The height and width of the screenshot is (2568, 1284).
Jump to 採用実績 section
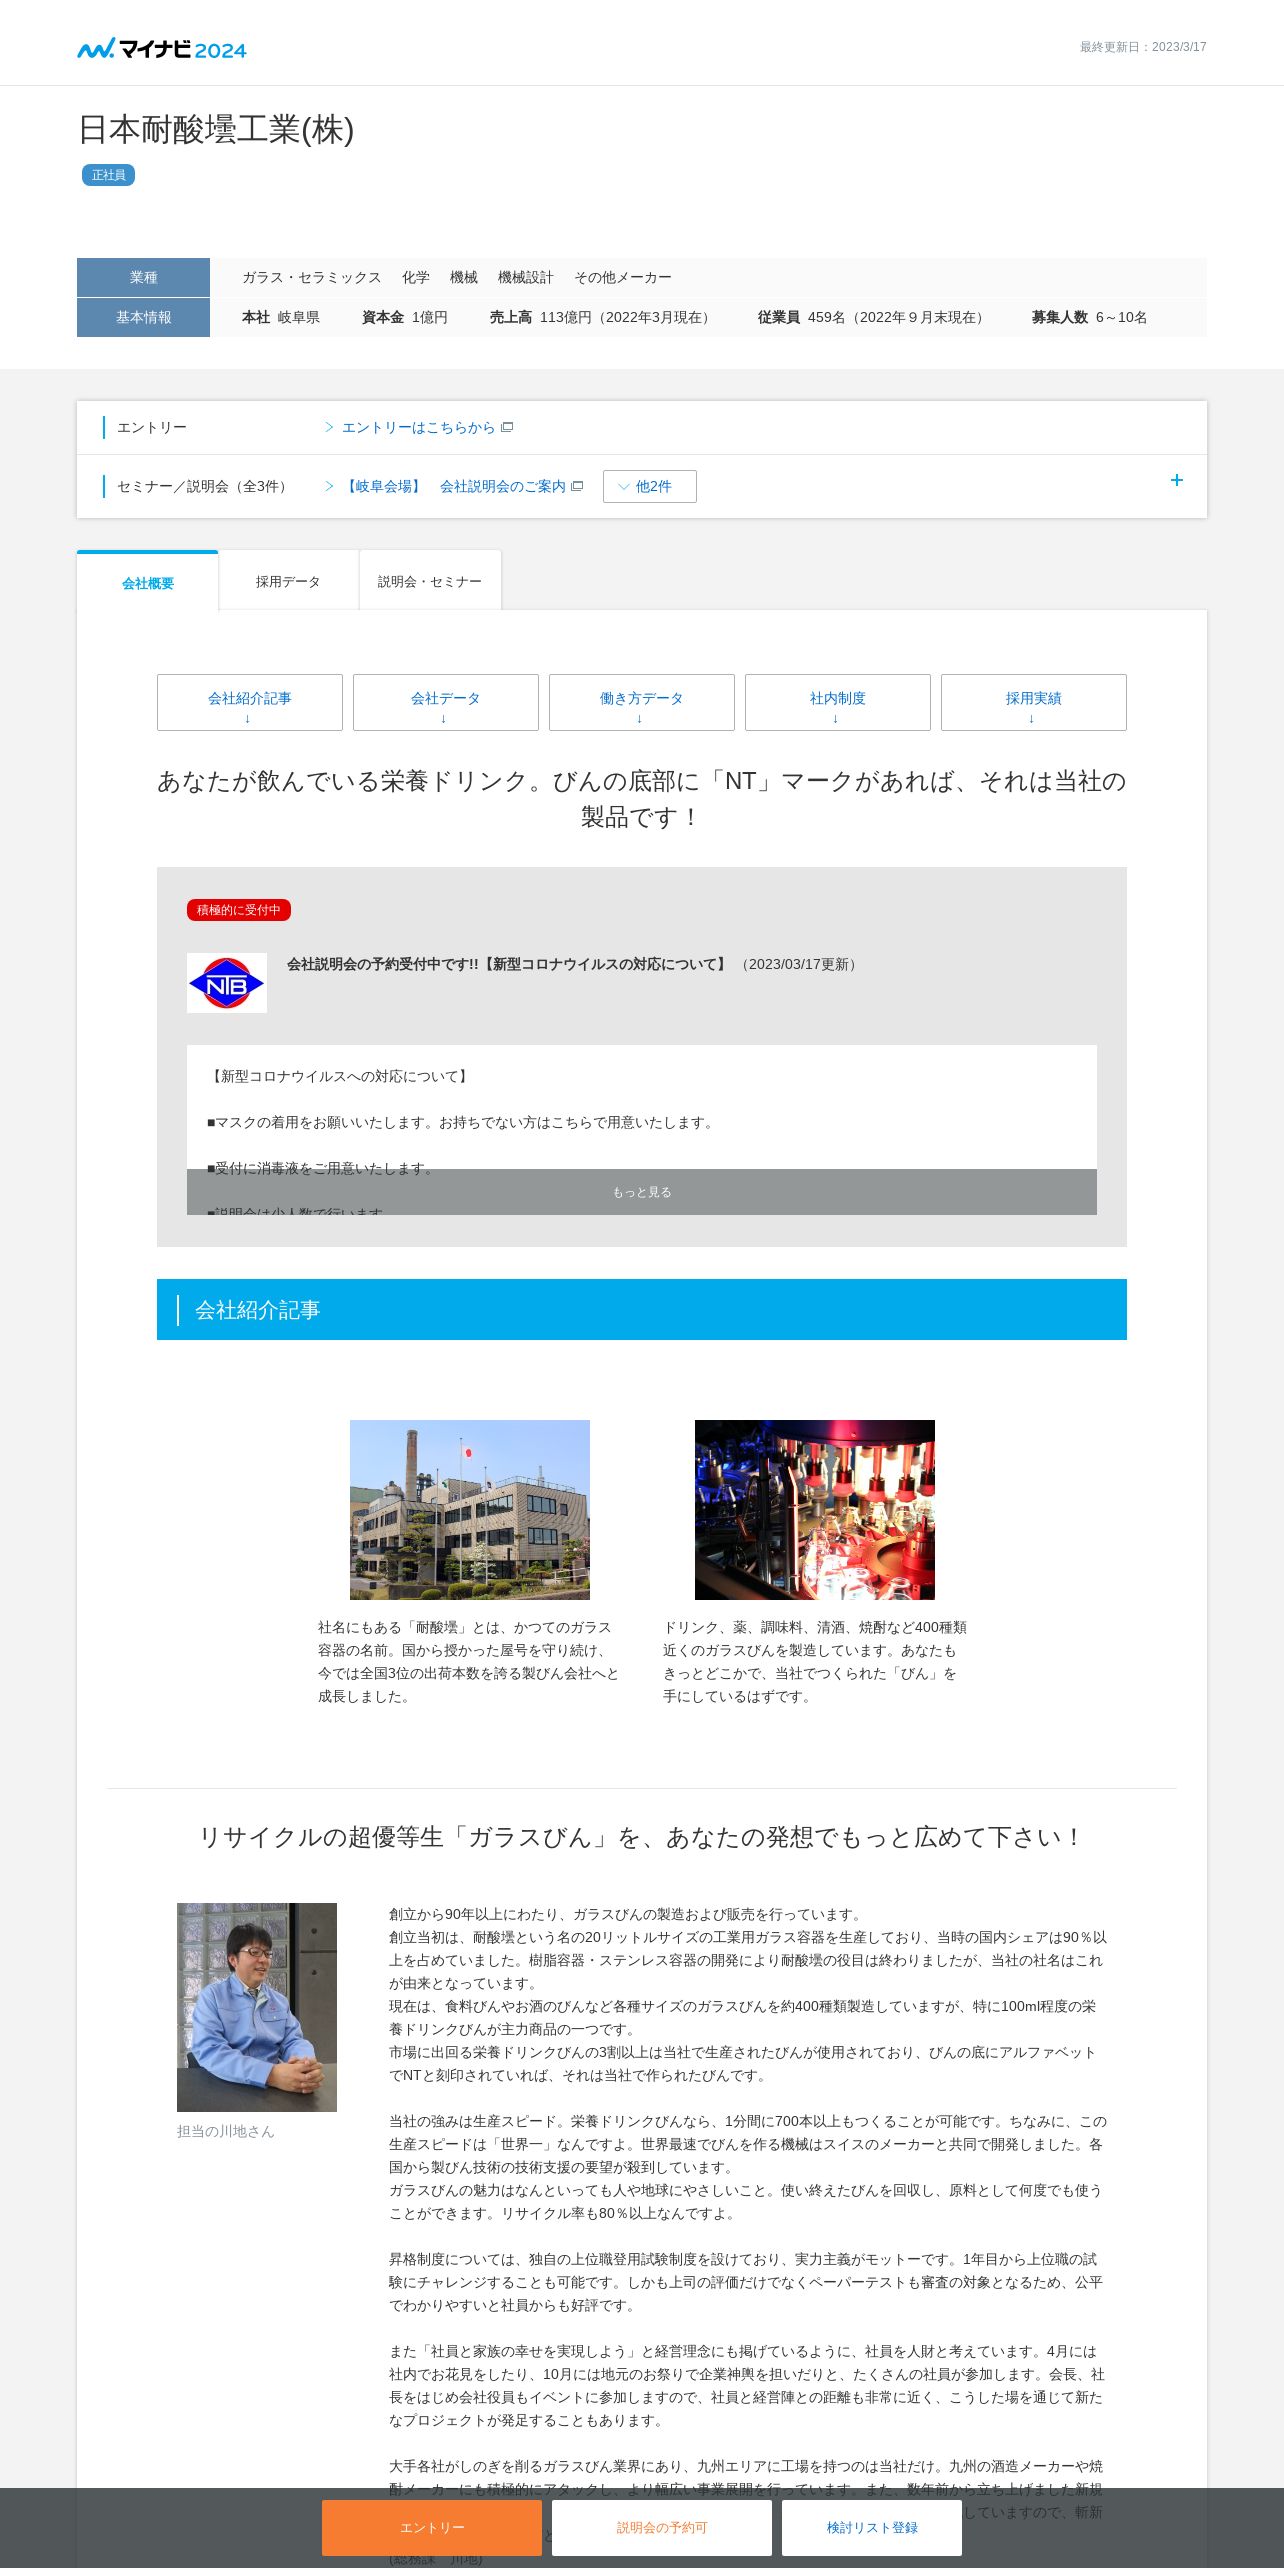coord(1034,702)
